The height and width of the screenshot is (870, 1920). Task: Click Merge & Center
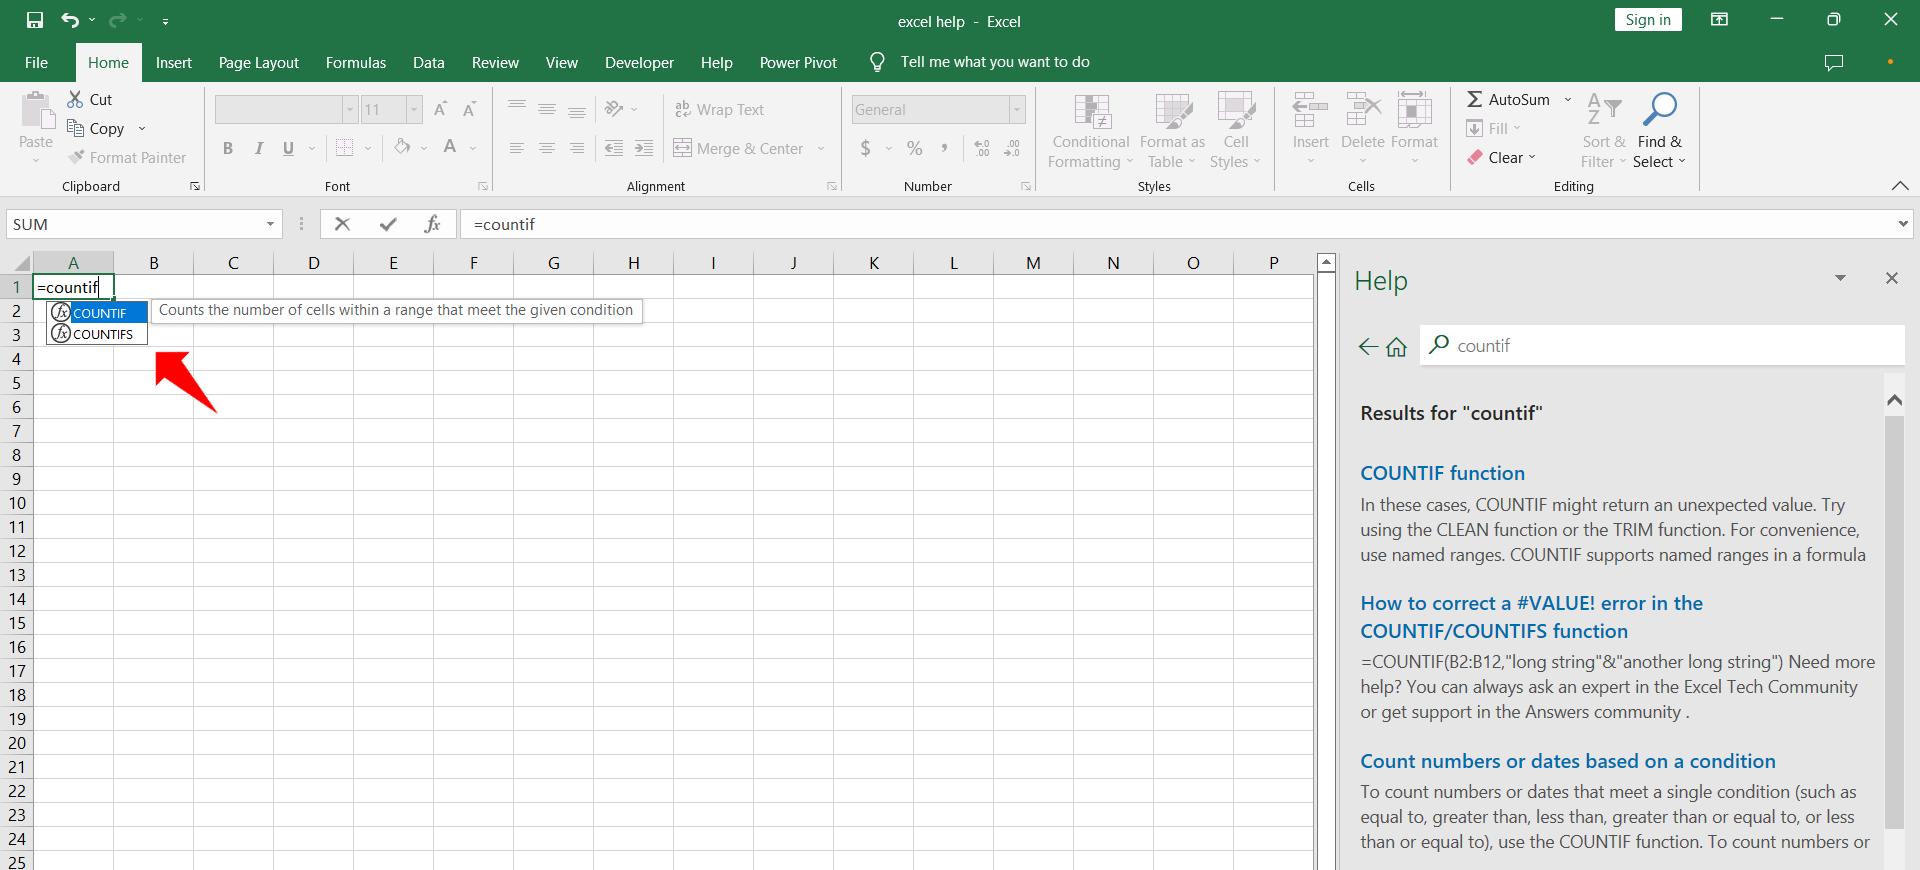[x=739, y=148]
